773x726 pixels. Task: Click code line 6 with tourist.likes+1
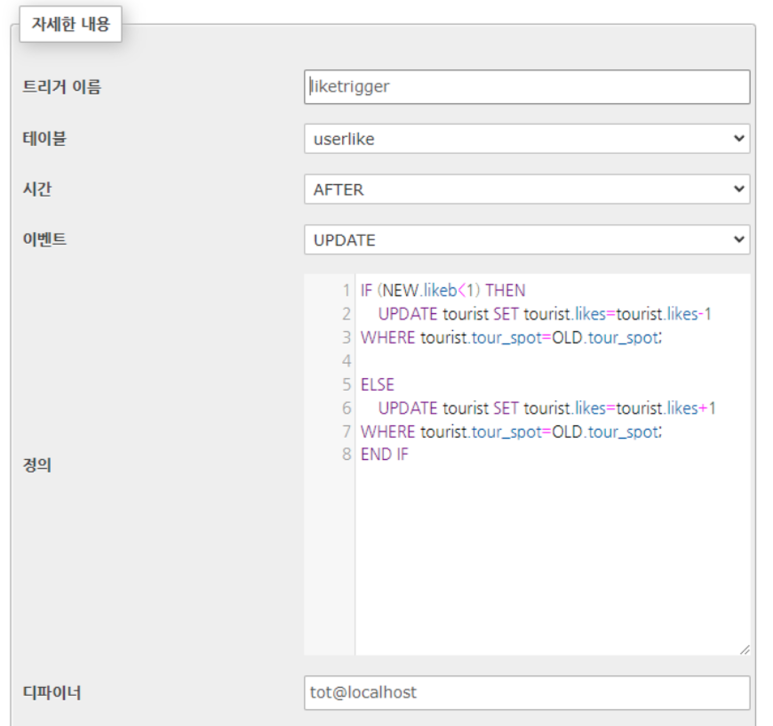[547, 408]
